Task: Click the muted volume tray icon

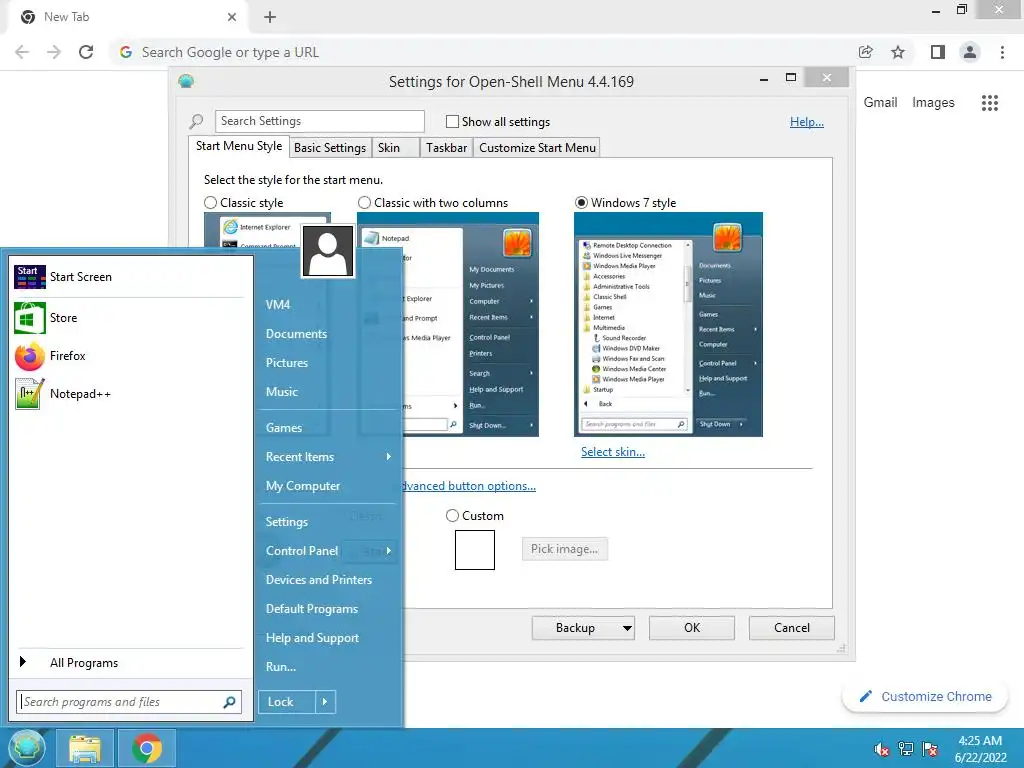Action: pos(881,749)
